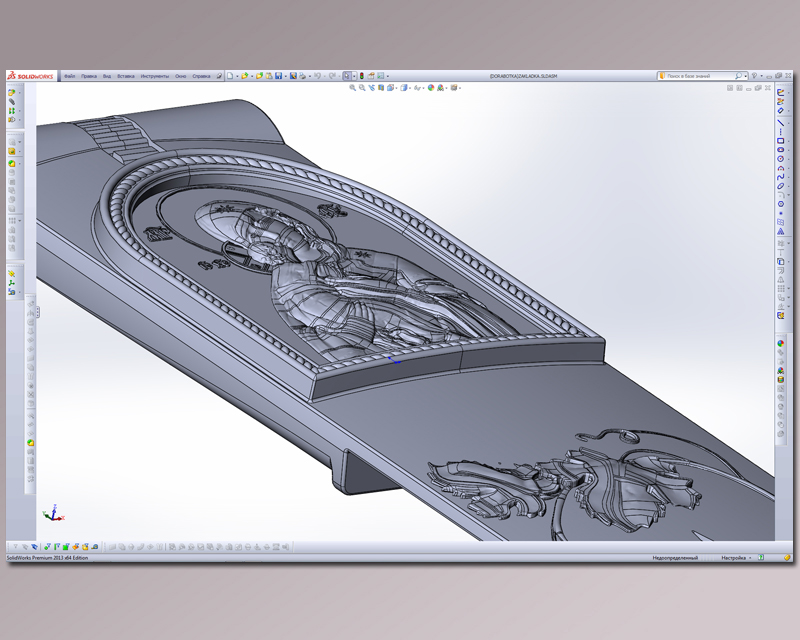Click the selection filter icon in bottom toolbar
The height and width of the screenshot is (640, 800).
point(16,547)
